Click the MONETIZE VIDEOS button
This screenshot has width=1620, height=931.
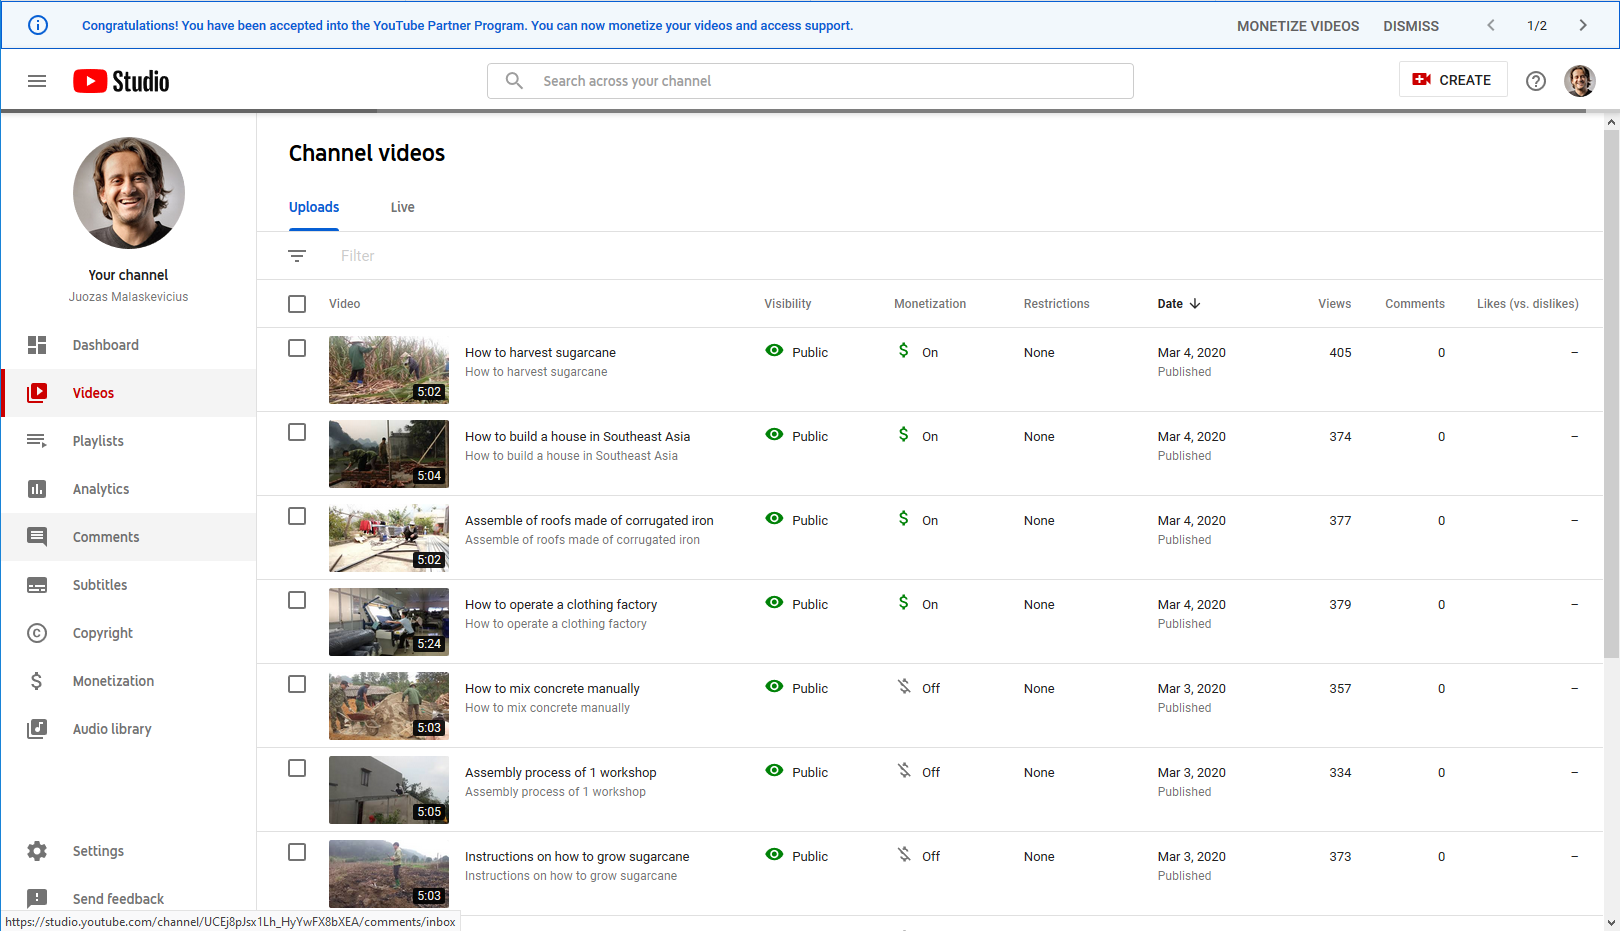click(1297, 26)
